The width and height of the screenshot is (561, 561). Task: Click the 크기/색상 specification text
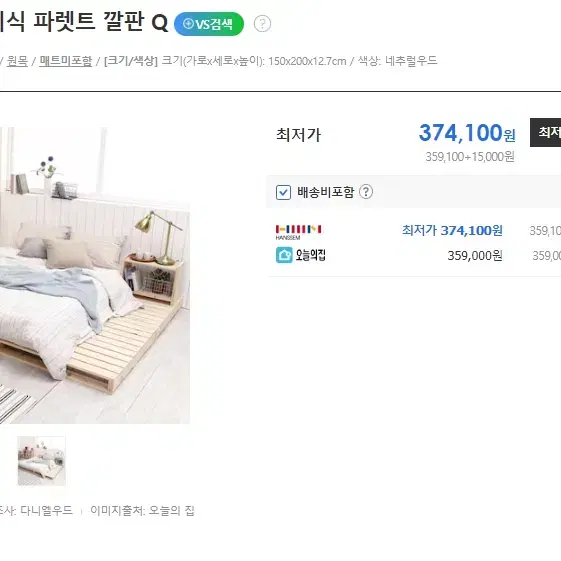[131, 61]
